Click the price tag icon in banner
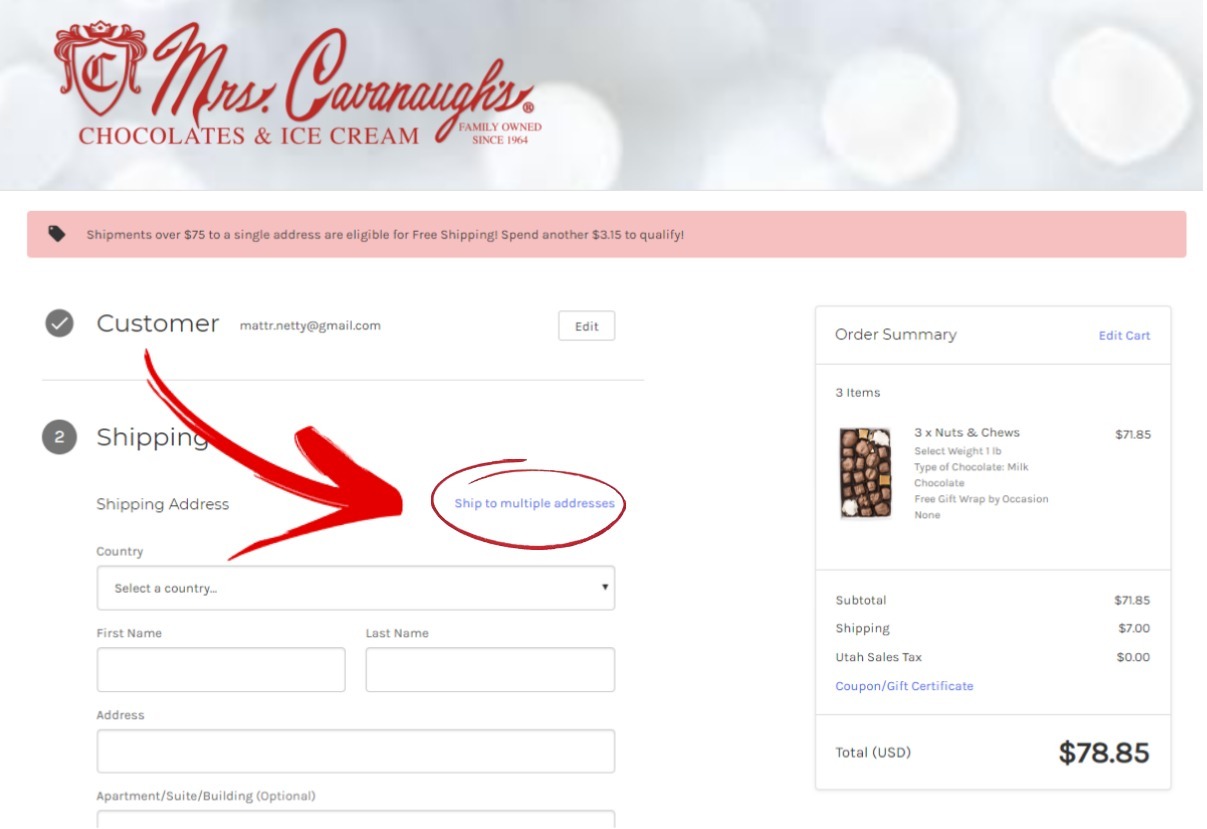Image resolution: width=1207 pixels, height=829 pixels. pyautogui.click(x=57, y=234)
